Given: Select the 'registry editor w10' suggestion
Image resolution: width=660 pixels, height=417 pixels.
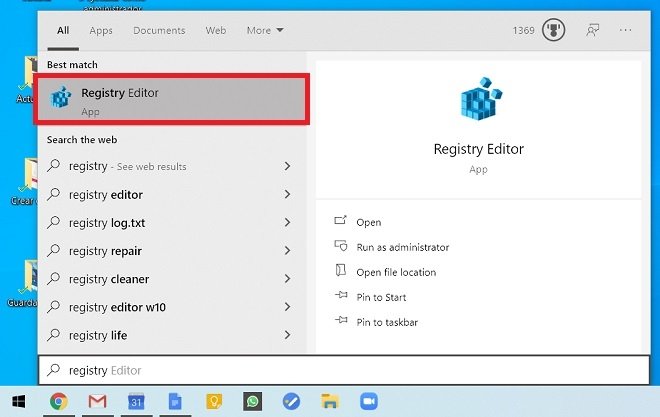Looking at the screenshot, I should tap(171, 307).
